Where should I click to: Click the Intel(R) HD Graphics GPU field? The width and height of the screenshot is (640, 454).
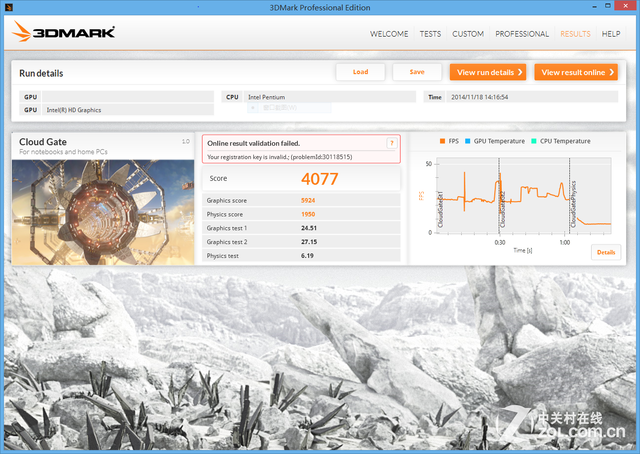128,110
